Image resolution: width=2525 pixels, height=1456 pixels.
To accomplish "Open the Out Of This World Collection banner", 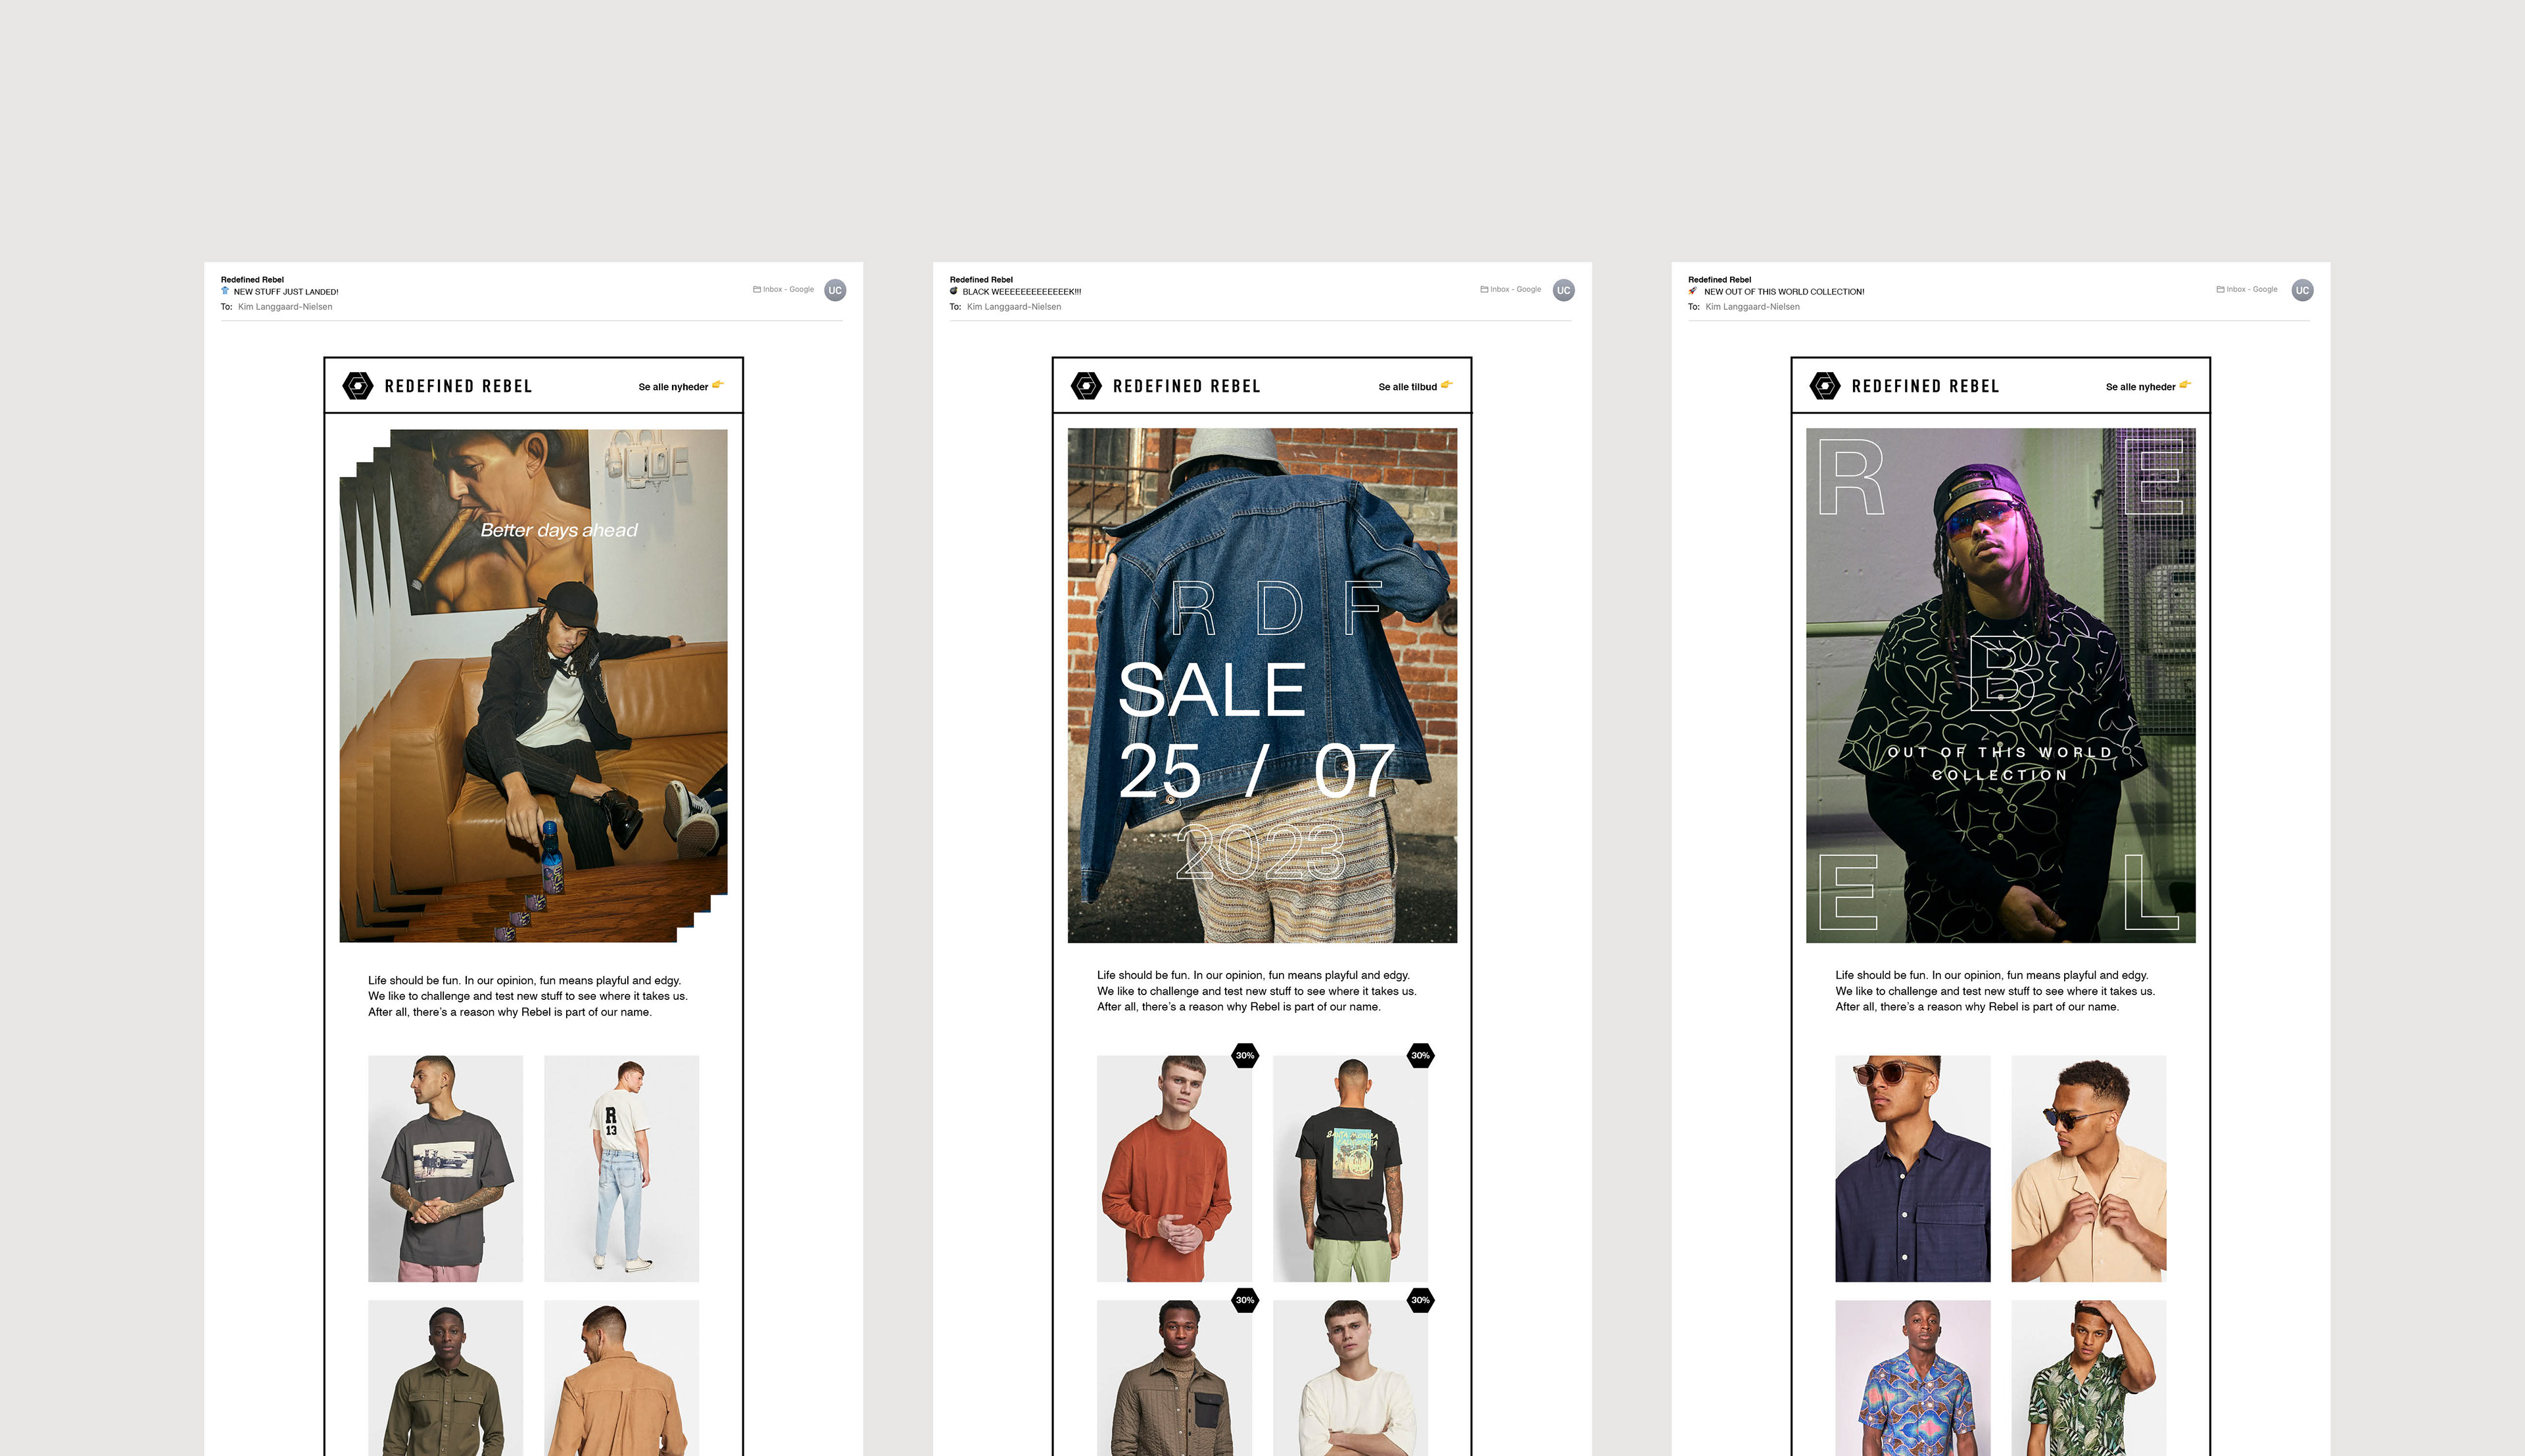I will [x=2000, y=685].
